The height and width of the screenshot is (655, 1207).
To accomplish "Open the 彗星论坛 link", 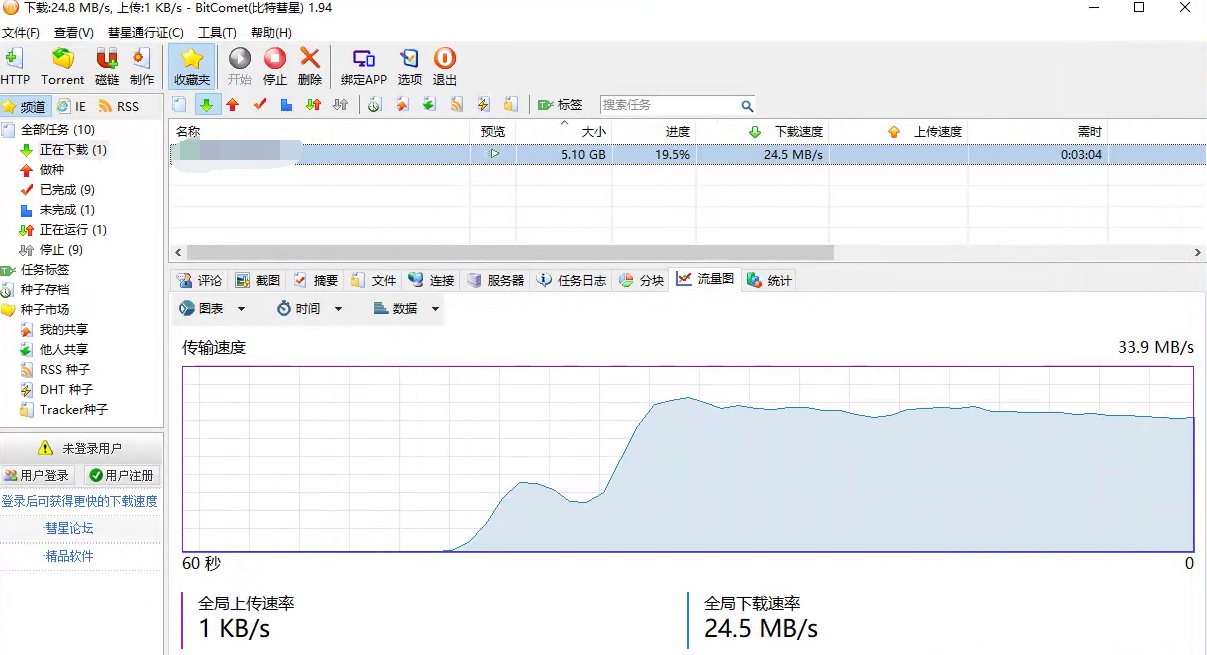I will click(69, 528).
